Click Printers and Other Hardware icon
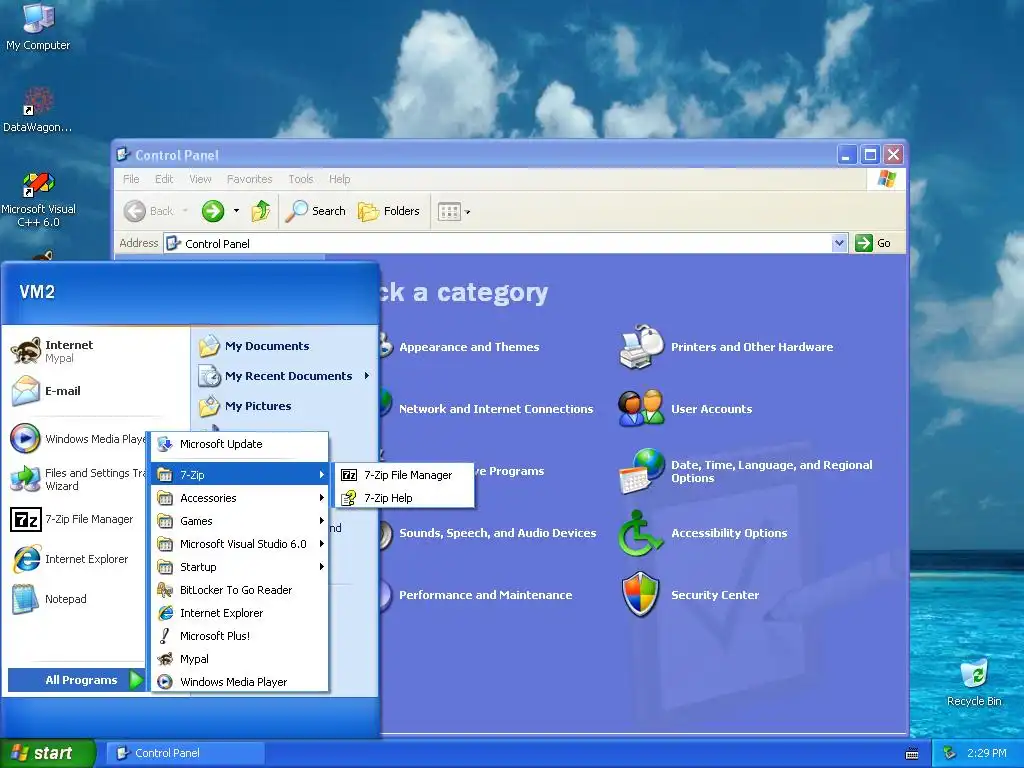This screenshot has height=768, width=1024. coord(641,347)
